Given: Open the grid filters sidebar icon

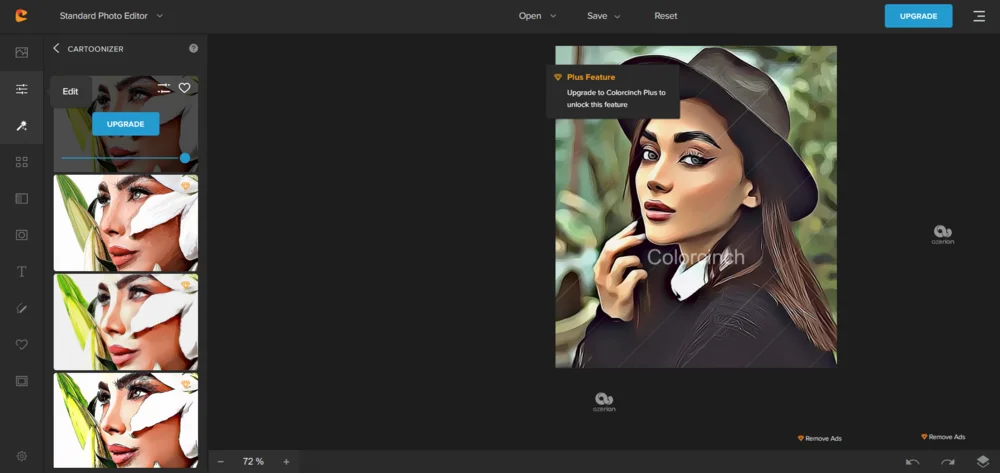Looking at the screenshot, I should pyautogui.click(x=22, y=162).
